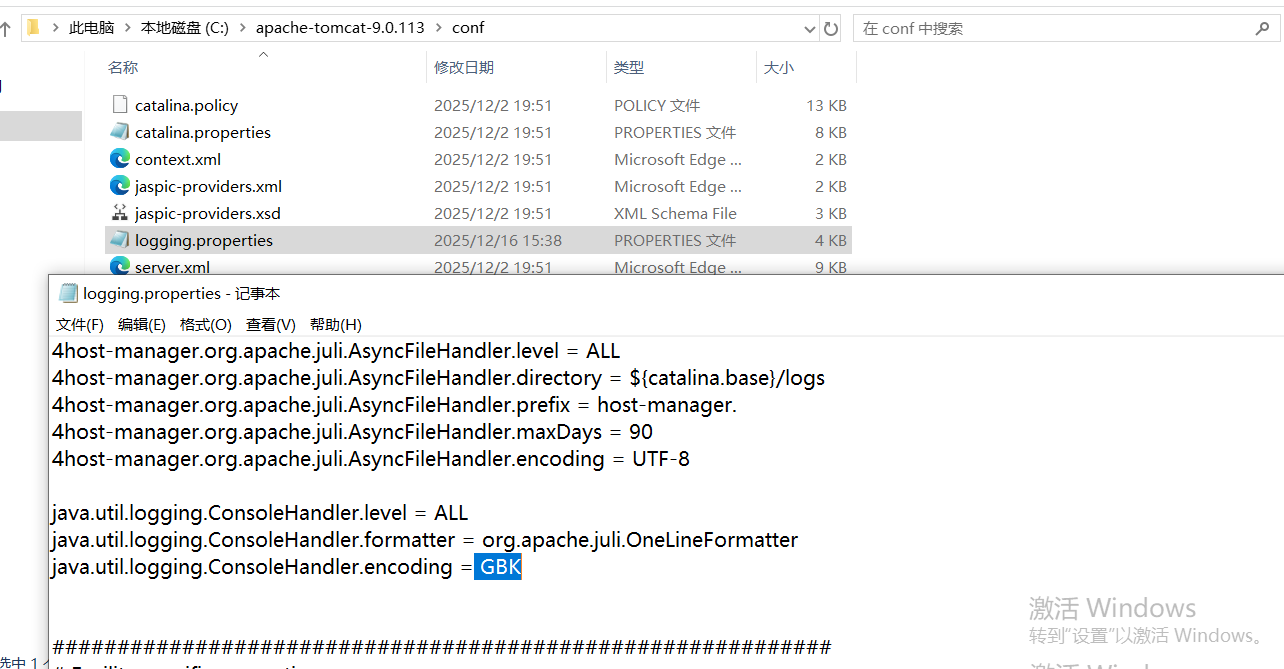Viewport: 1284px width, 669px height.
Task: Navigate to apache-tomcat-9.0.113 in the breadcrumb
Action: pyautogui.click(x=340, y=28)
